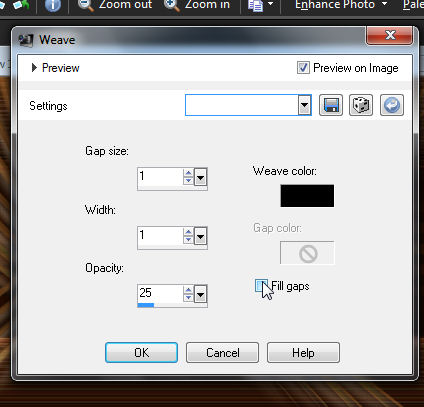Open the Opacity slider dropdown arrow
Image resolution: width=424 pixels, height=407 pixels.
click(200, 294)
